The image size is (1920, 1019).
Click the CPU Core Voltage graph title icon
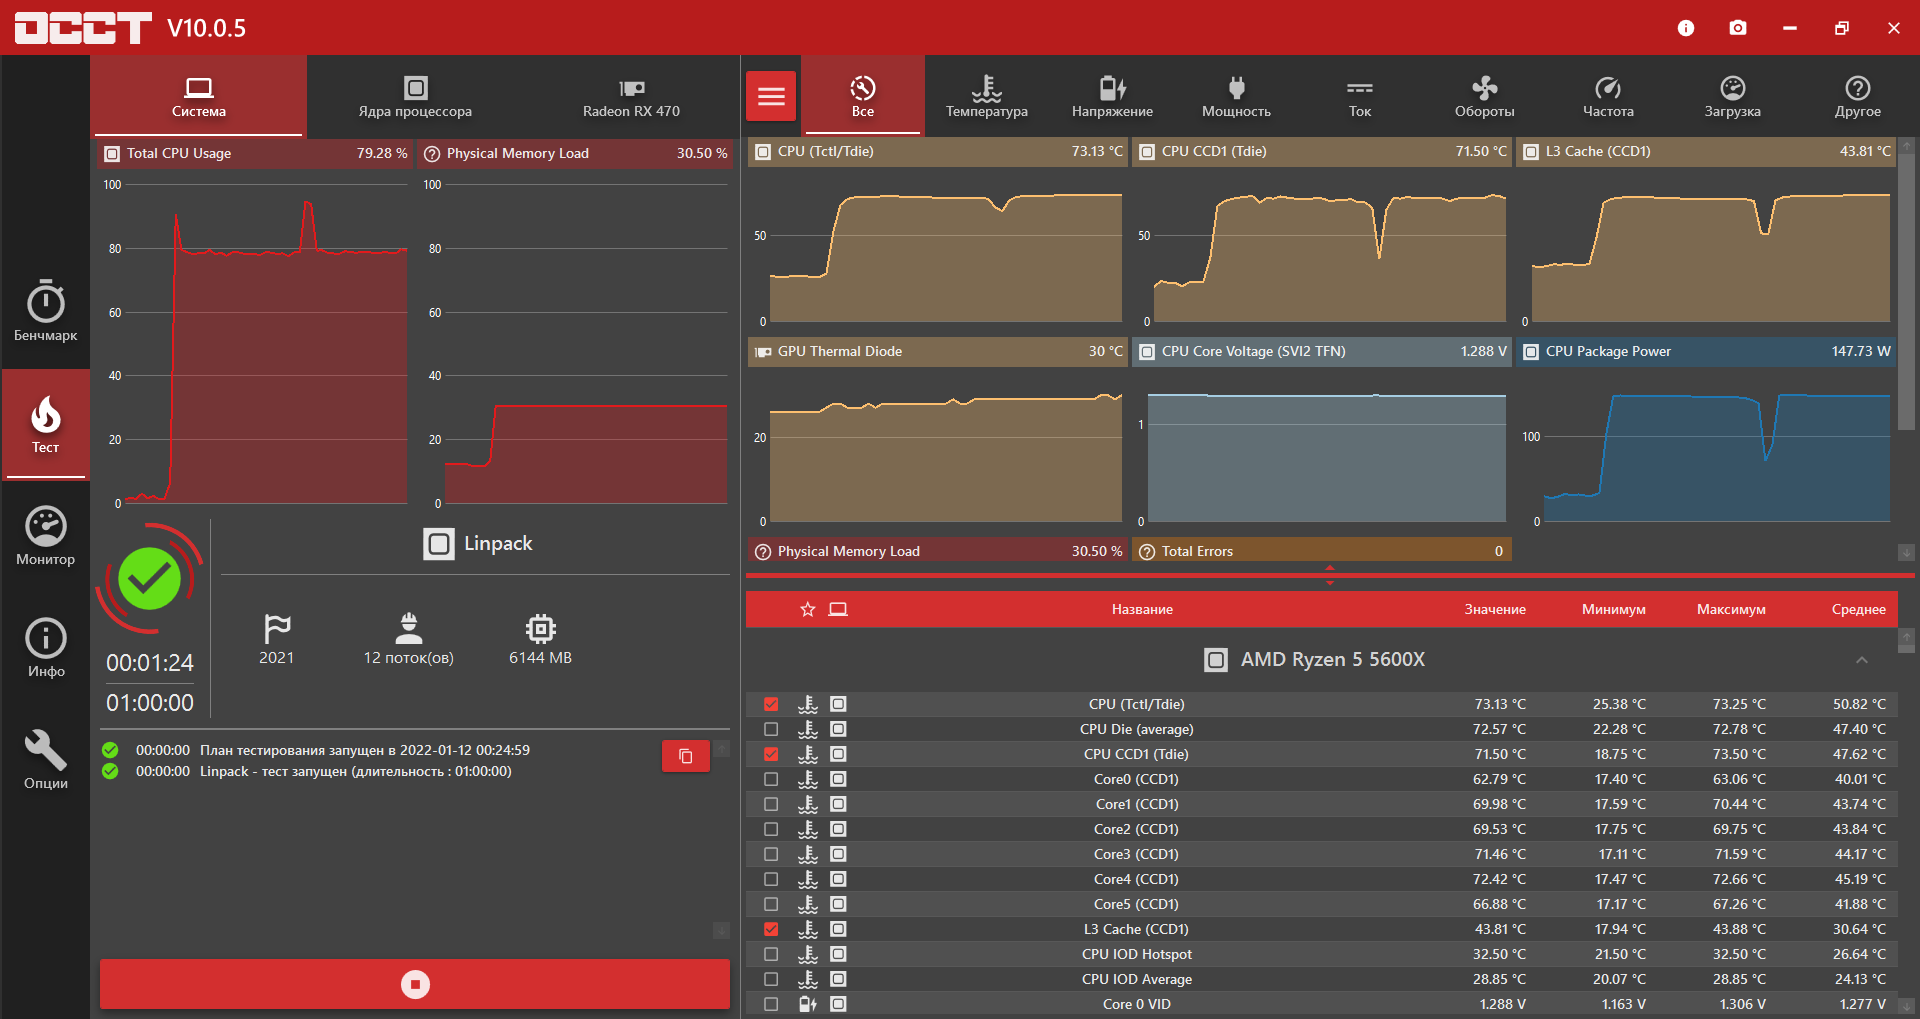pos(1147,352)
